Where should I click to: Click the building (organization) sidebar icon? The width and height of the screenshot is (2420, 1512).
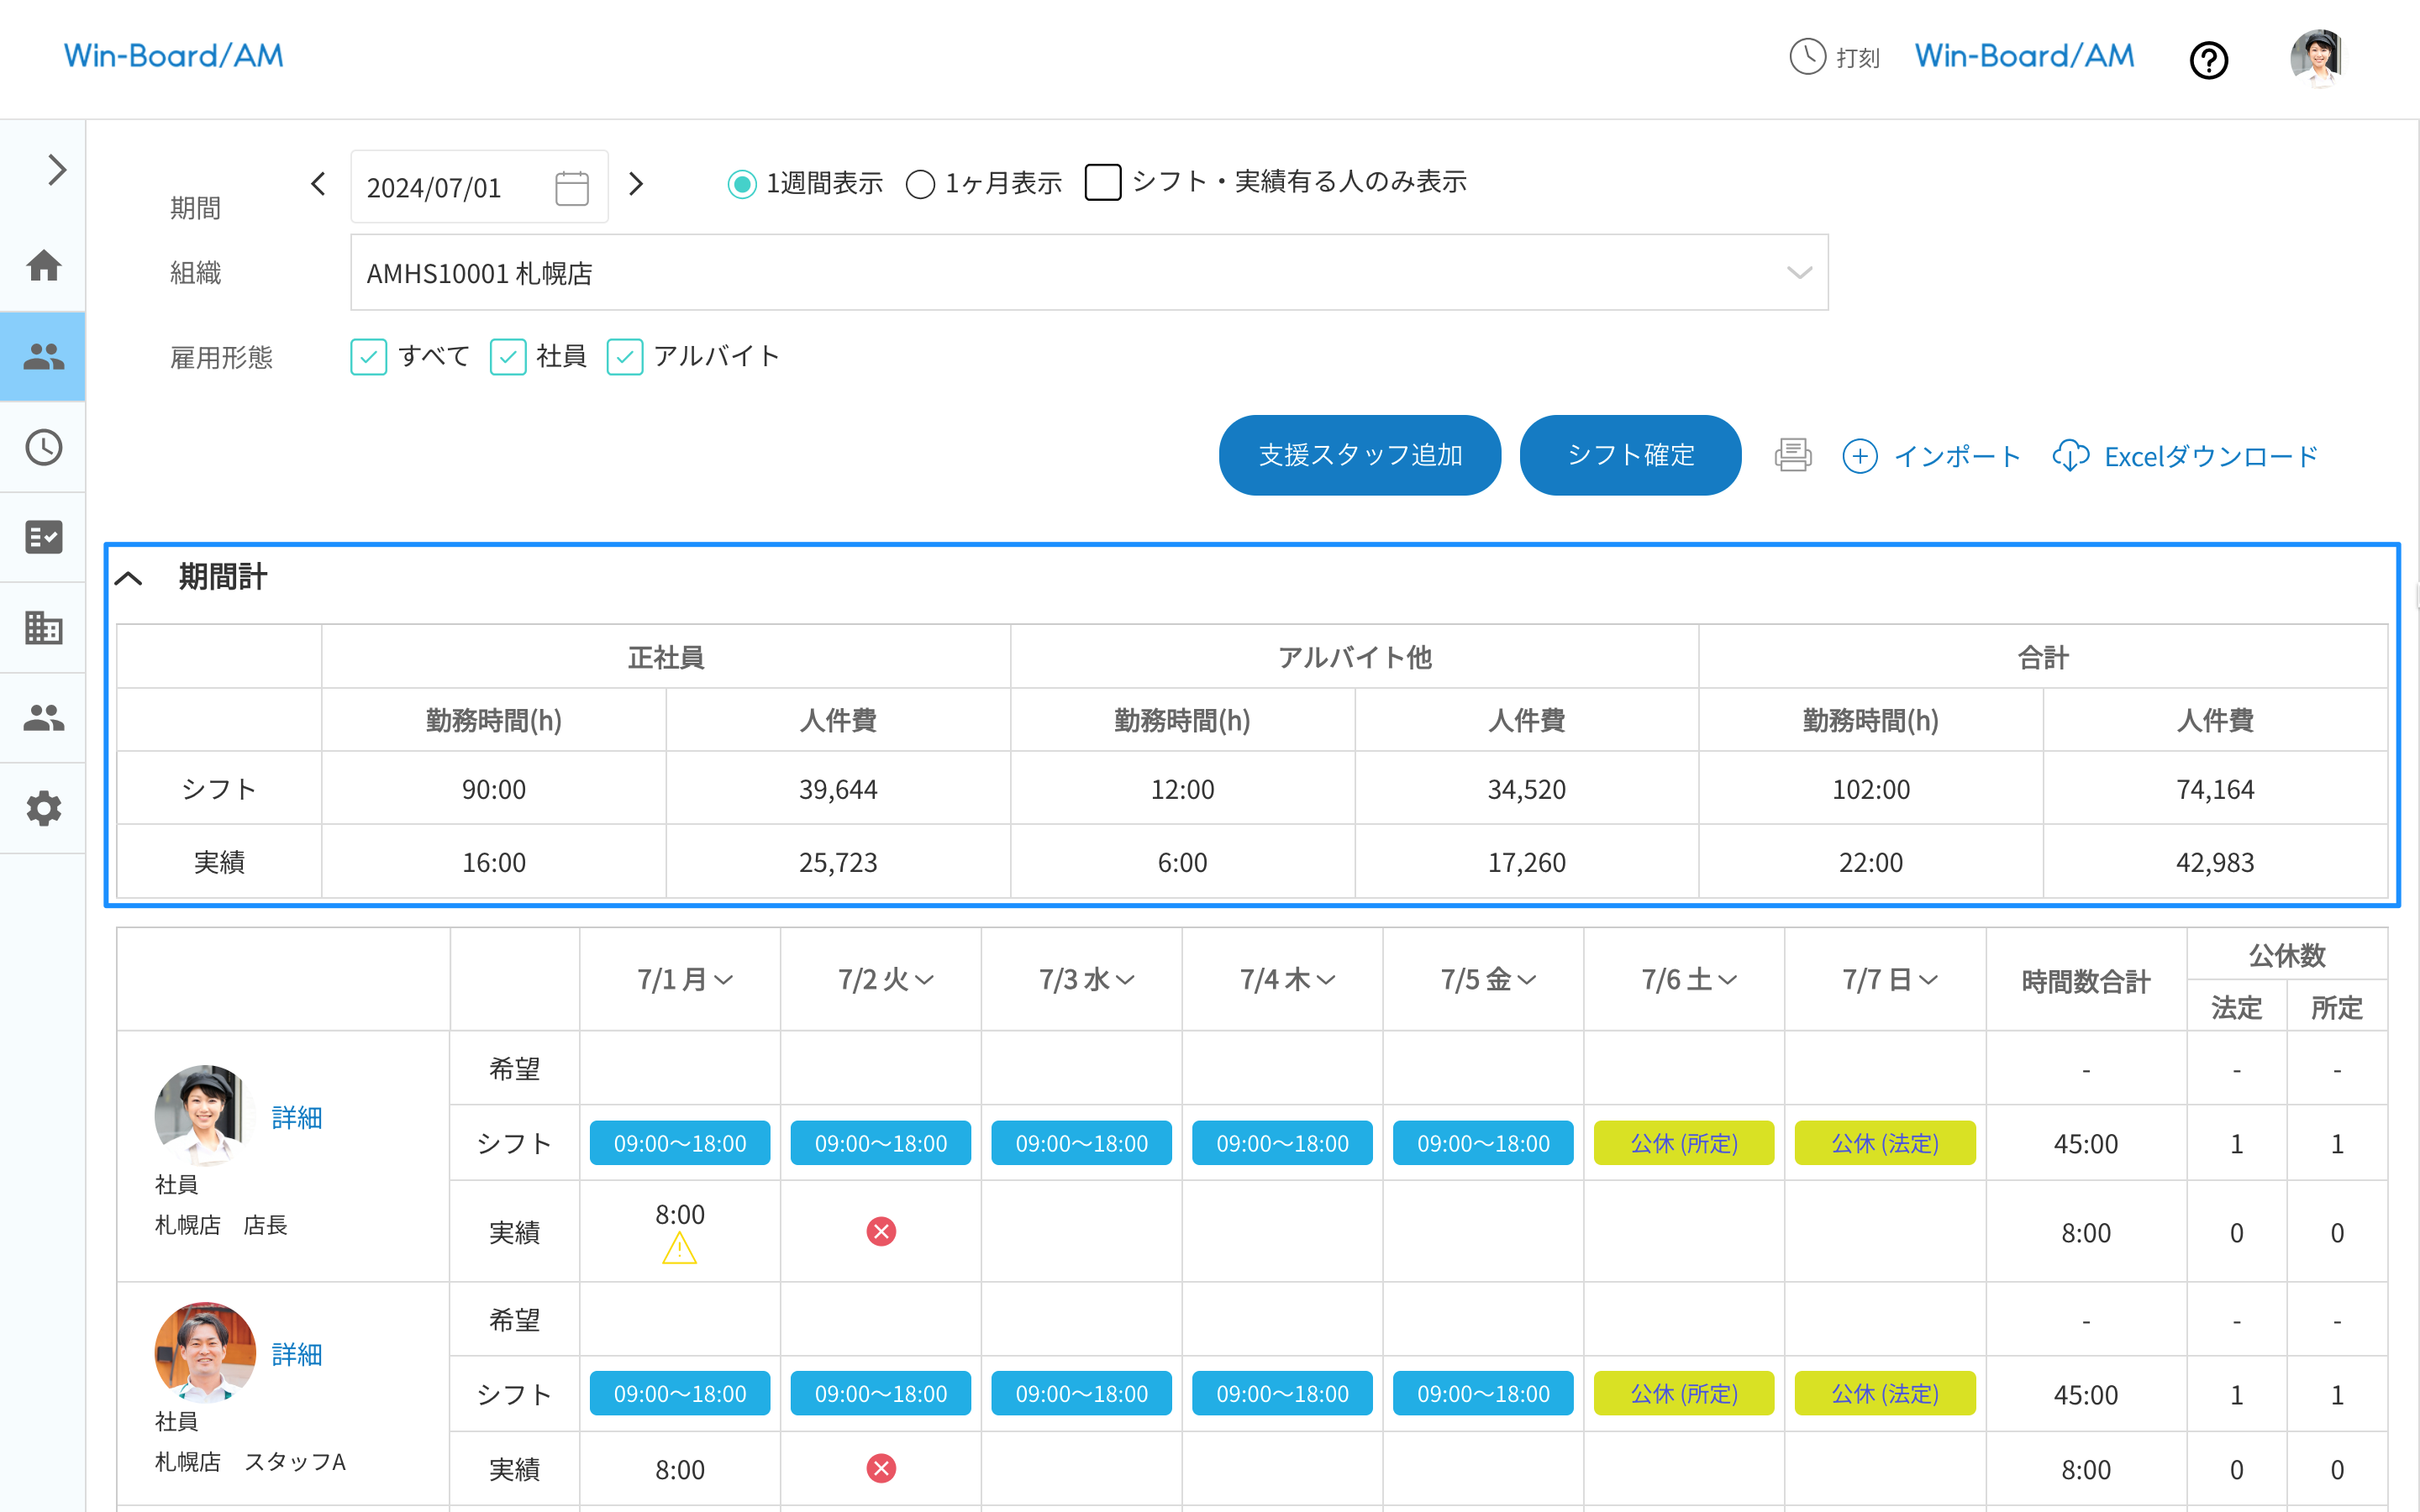click(43, 627)
